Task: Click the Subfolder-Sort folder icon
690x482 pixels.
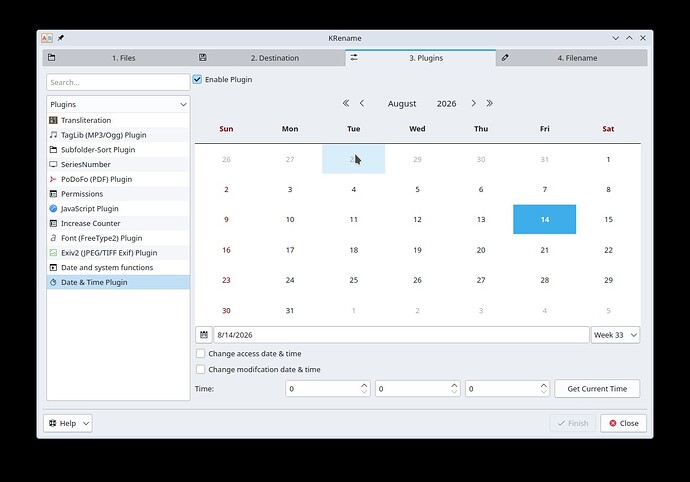Action: [53, 150]
